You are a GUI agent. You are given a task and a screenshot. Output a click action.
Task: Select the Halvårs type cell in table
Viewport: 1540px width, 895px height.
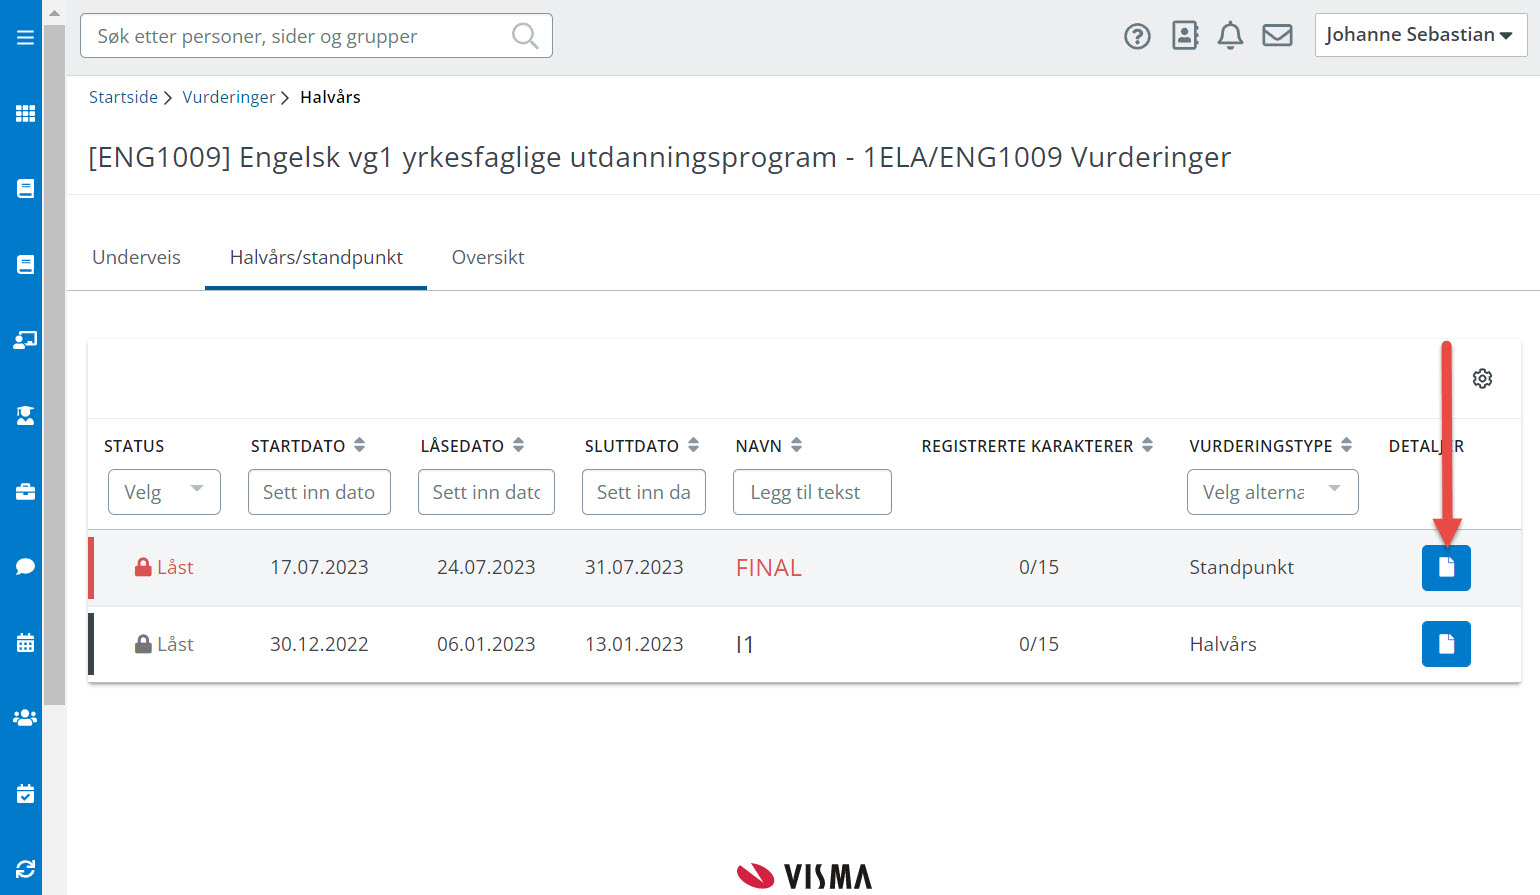point(1223,644)
